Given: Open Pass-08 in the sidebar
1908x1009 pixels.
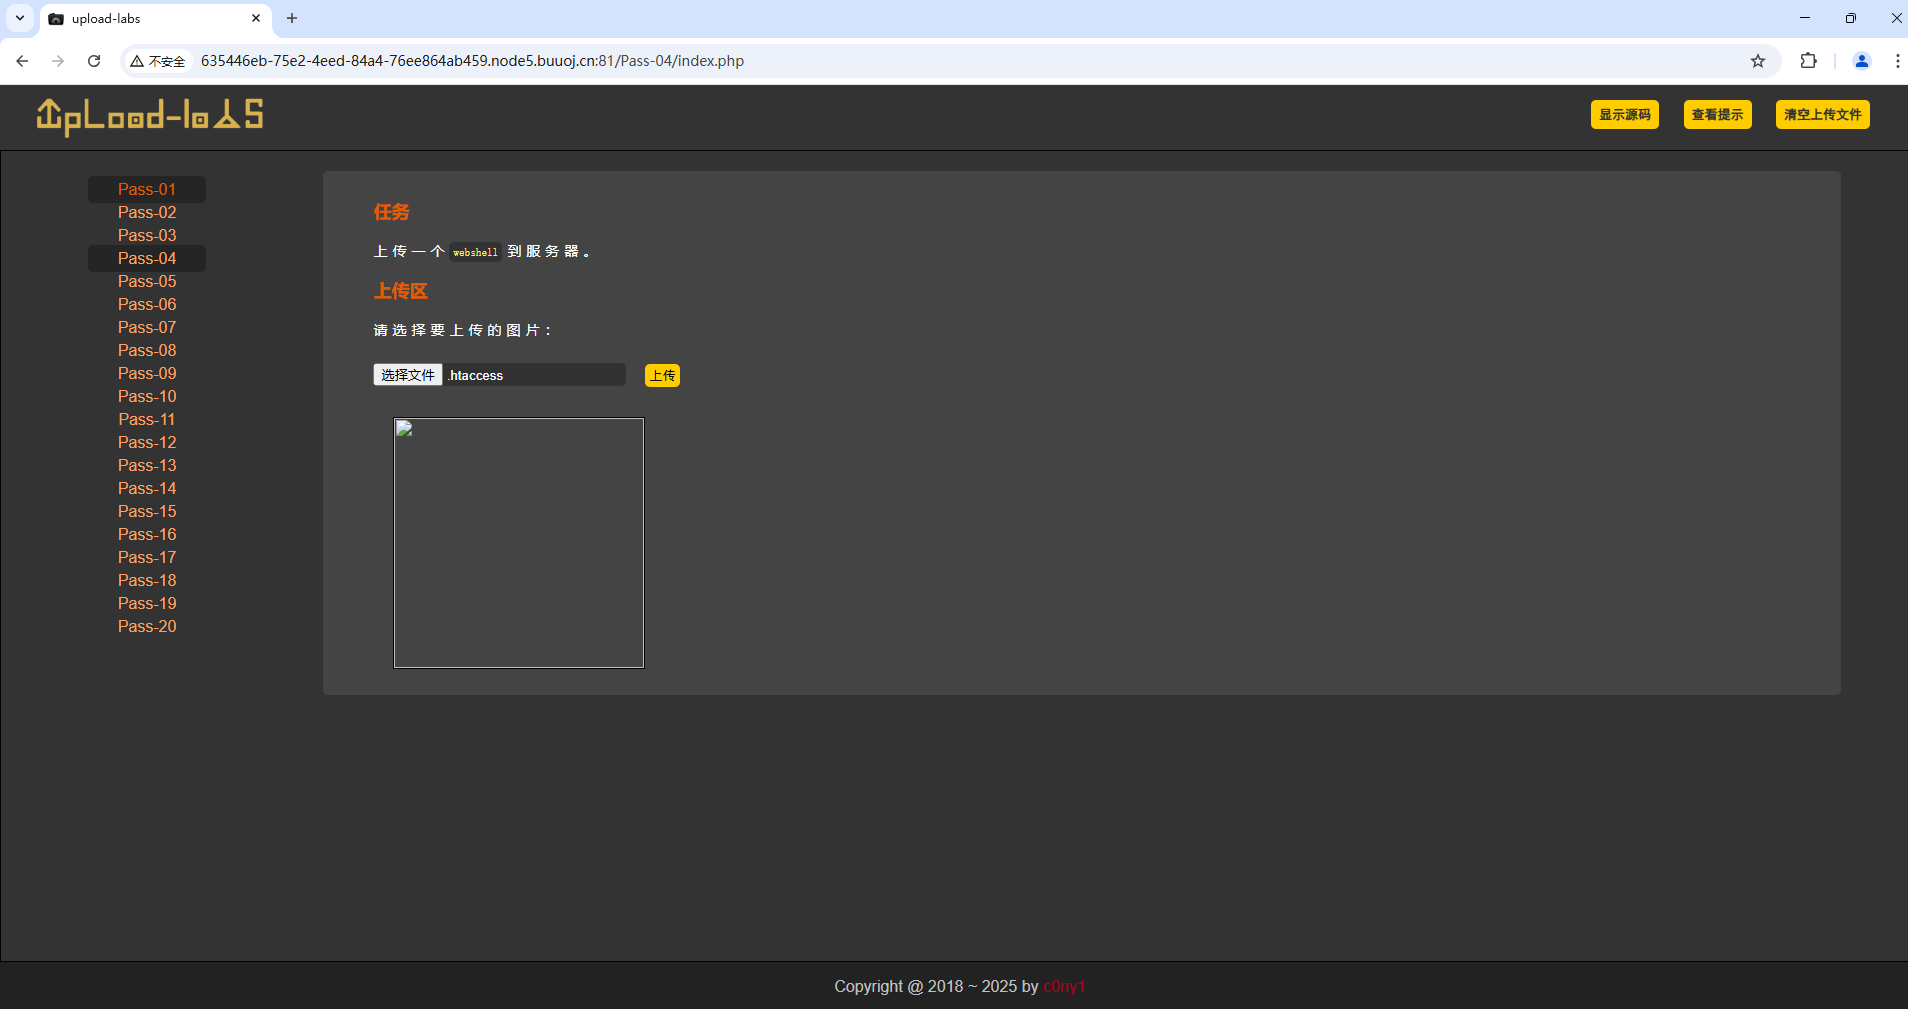Looking at the screenshot, I should click(x=147, y=350).
